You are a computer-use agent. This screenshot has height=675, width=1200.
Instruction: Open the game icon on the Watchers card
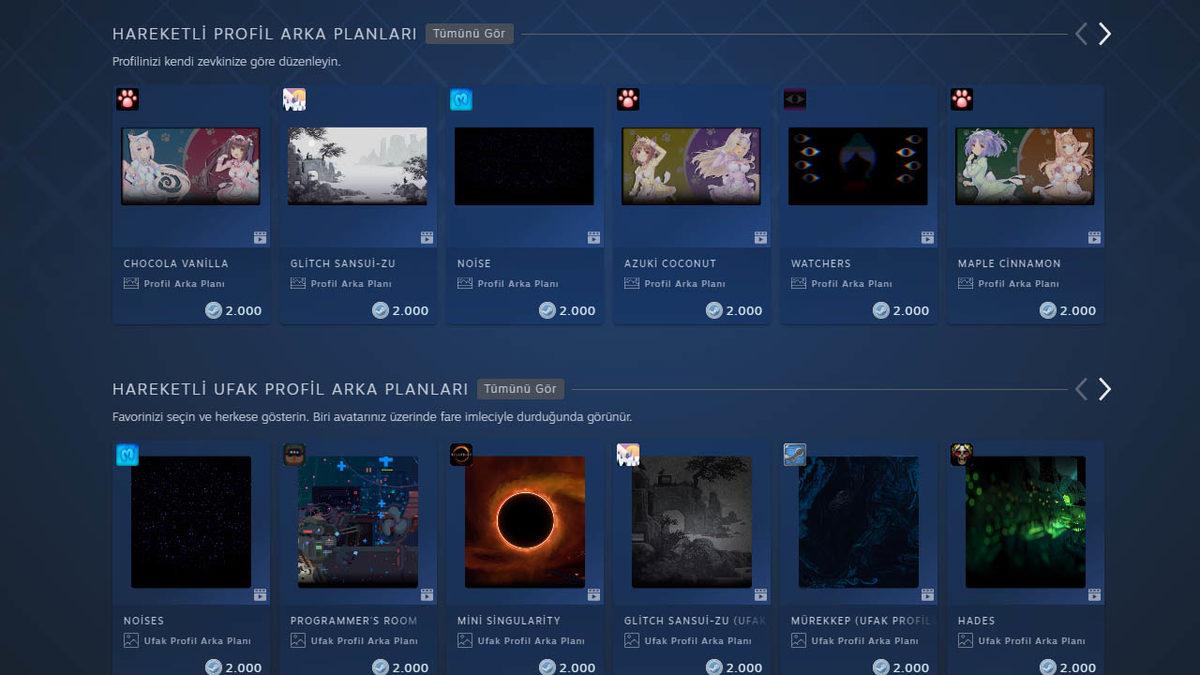[x=794, y=99]
